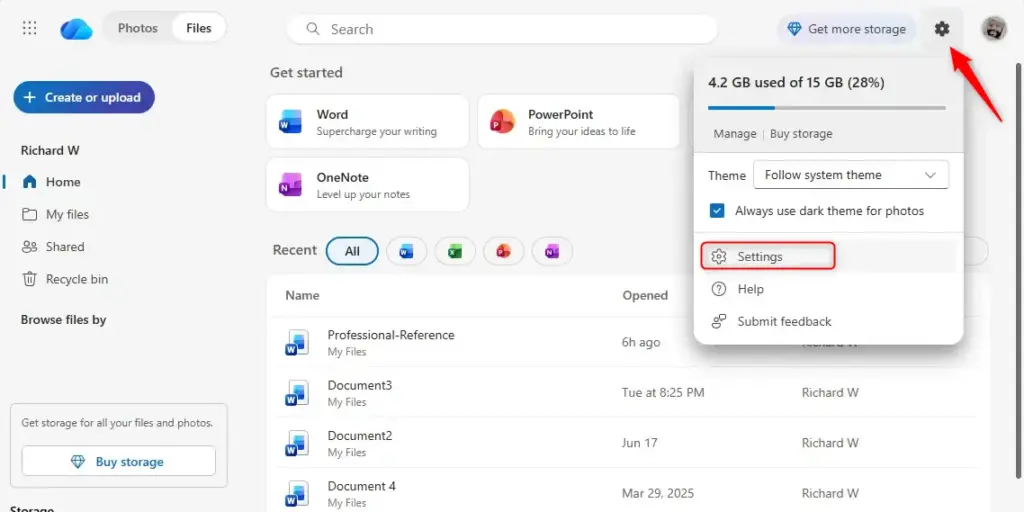Click the My files folder icon

[29, 214]
